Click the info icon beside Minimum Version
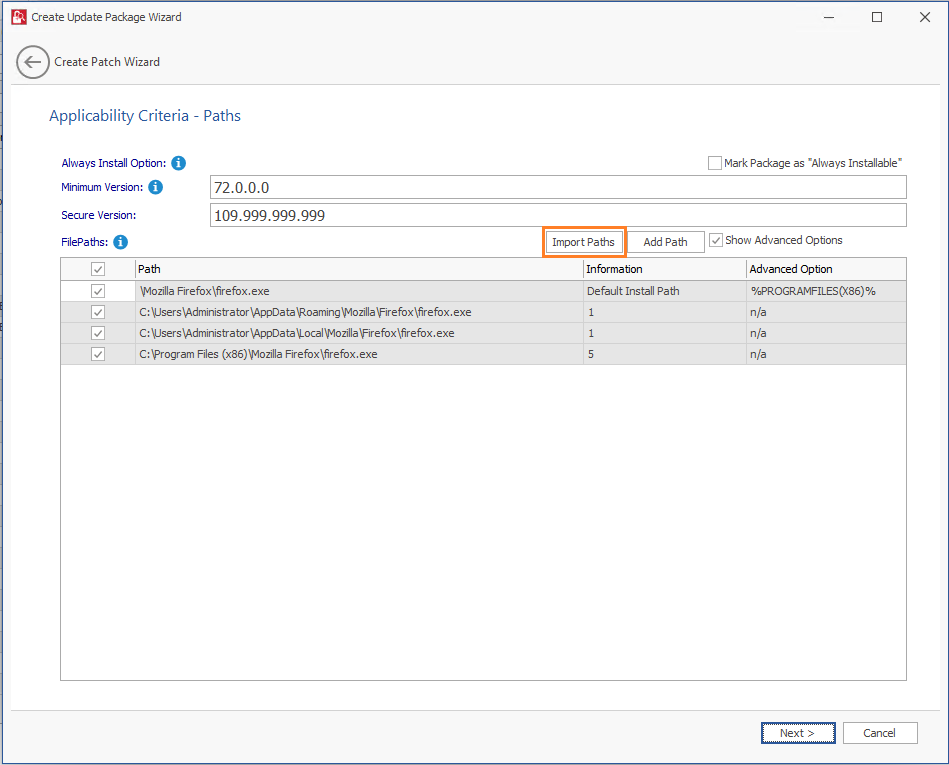Screen dimensions: 949x765 click(x=156, y=187)
